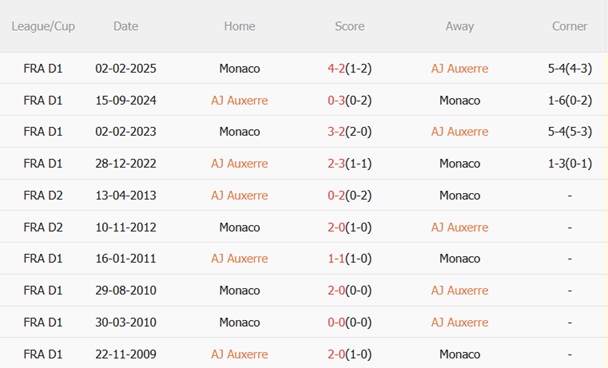Click the League/Cup column header

coord(43,26)
